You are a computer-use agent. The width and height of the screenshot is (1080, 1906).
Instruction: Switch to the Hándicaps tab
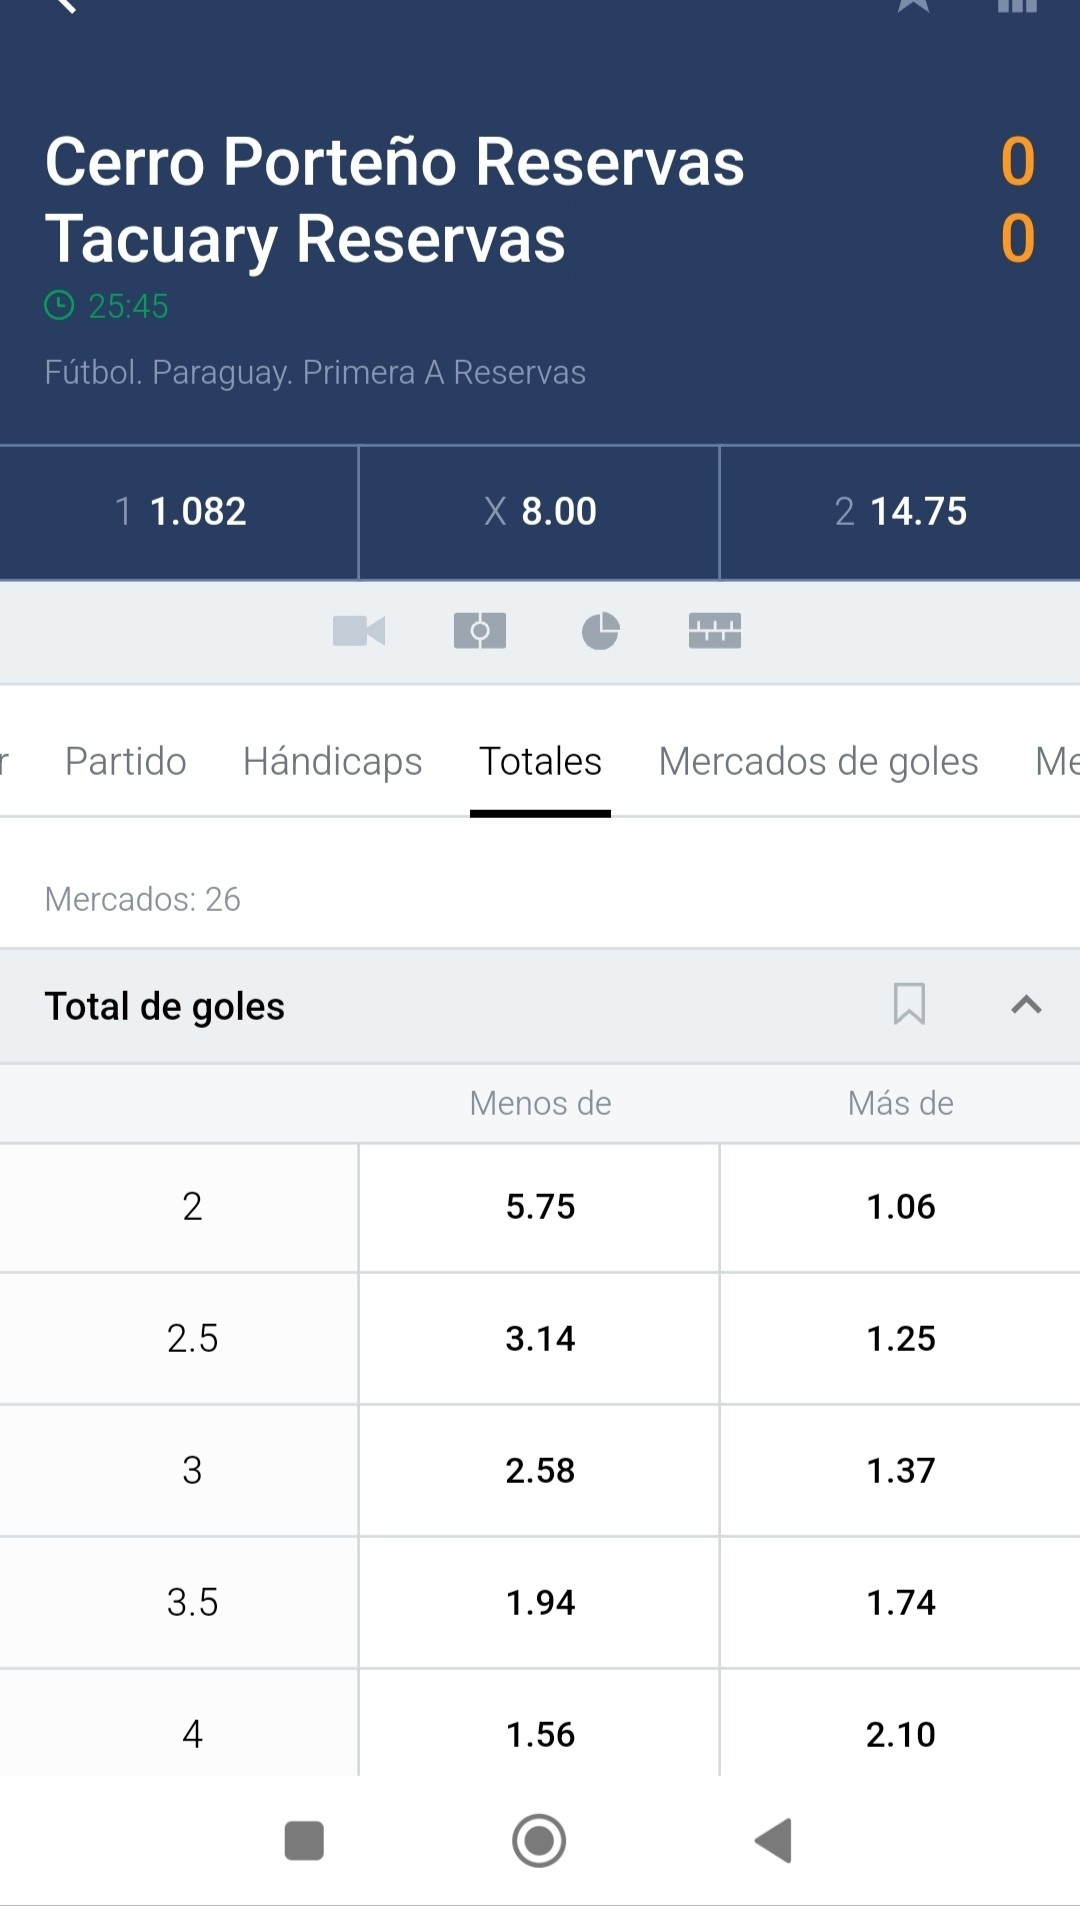coord(333,761)
